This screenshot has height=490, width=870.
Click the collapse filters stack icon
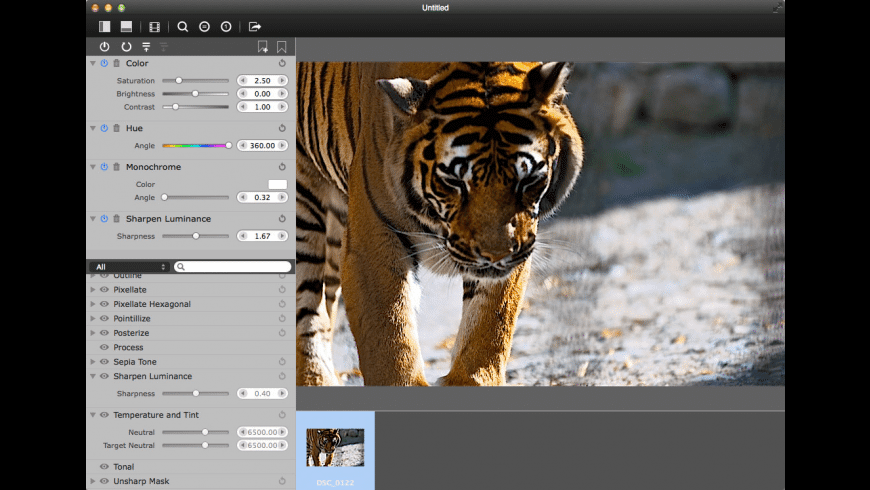pyautogui.click(x=146, y=47)
